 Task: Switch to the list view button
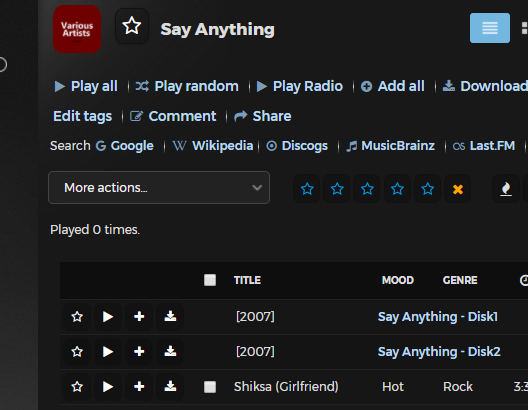pyautogui.click(x=490, y=28)
